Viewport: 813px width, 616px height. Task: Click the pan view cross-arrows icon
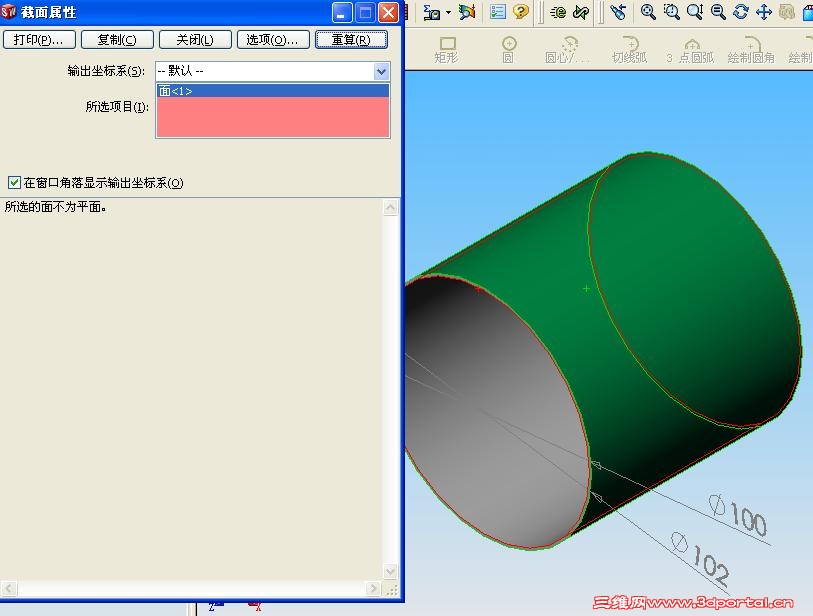tap(764, 12)
